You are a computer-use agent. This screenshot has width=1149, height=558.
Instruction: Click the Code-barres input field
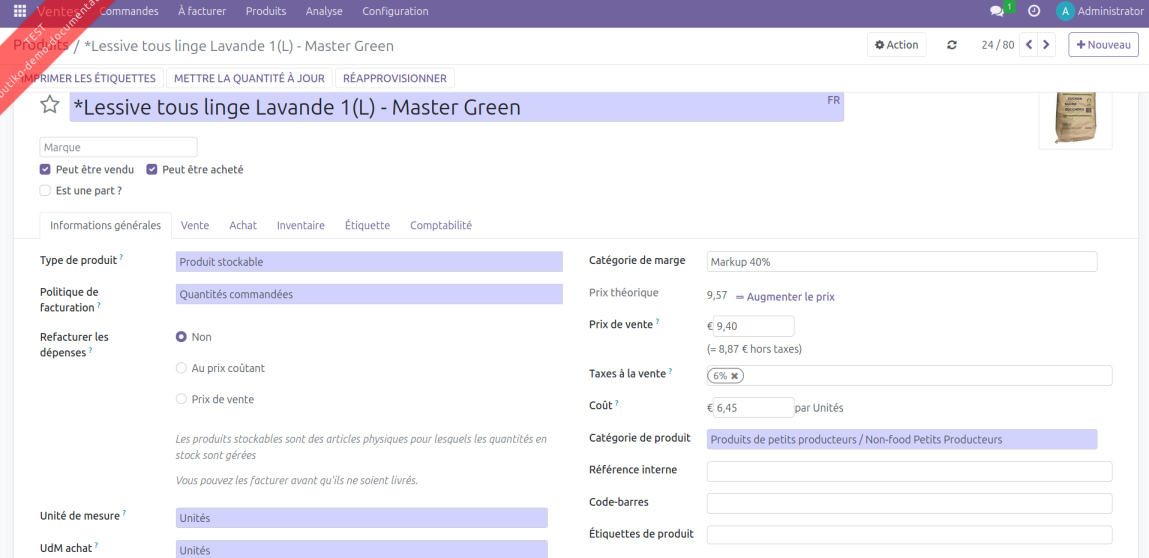click(909, 503)
